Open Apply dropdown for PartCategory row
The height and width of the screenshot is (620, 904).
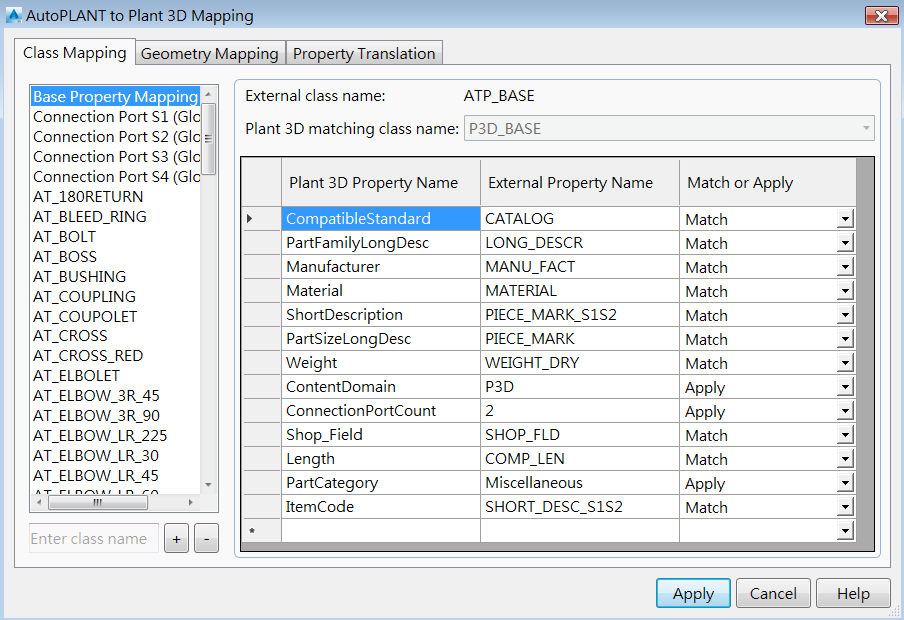(x=845, y=483)
